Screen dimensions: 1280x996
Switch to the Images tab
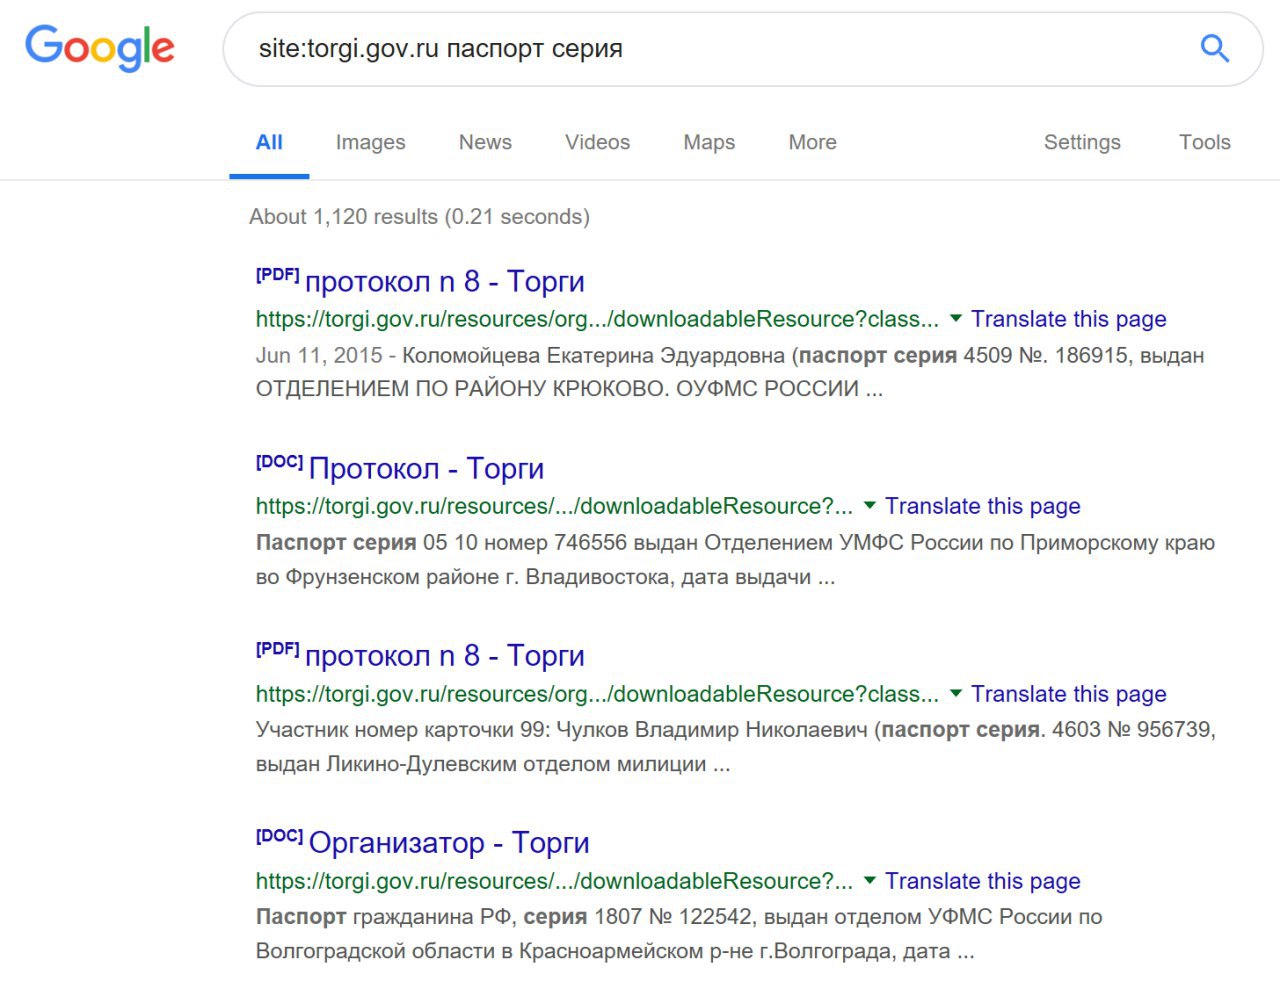[370, 142]
